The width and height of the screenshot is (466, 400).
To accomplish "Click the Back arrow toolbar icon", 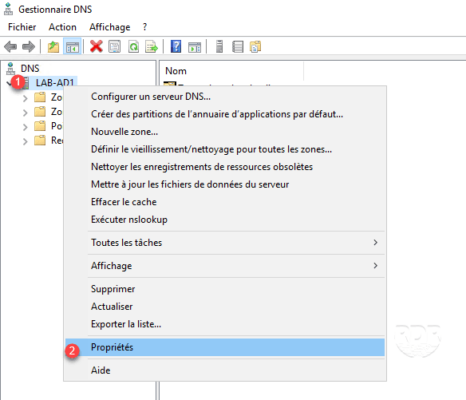I will pyautogui.click(x=11, y=47).
